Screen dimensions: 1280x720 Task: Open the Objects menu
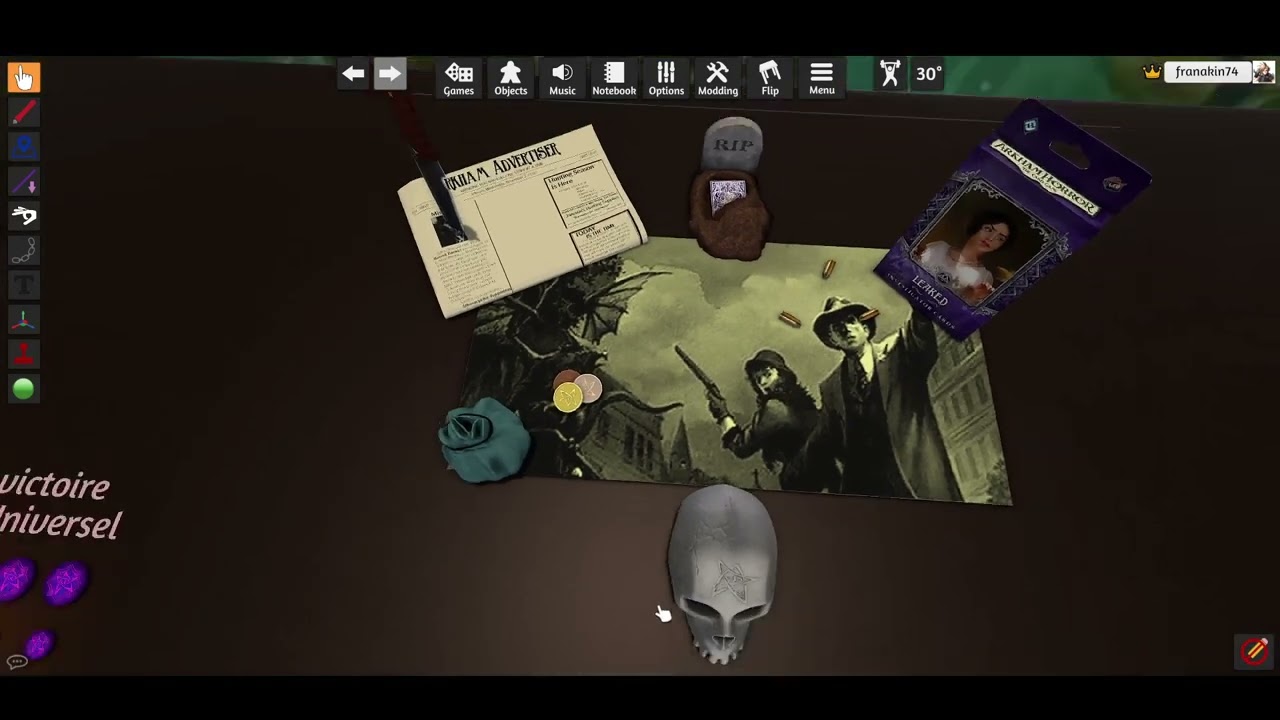tap(511, 78)
